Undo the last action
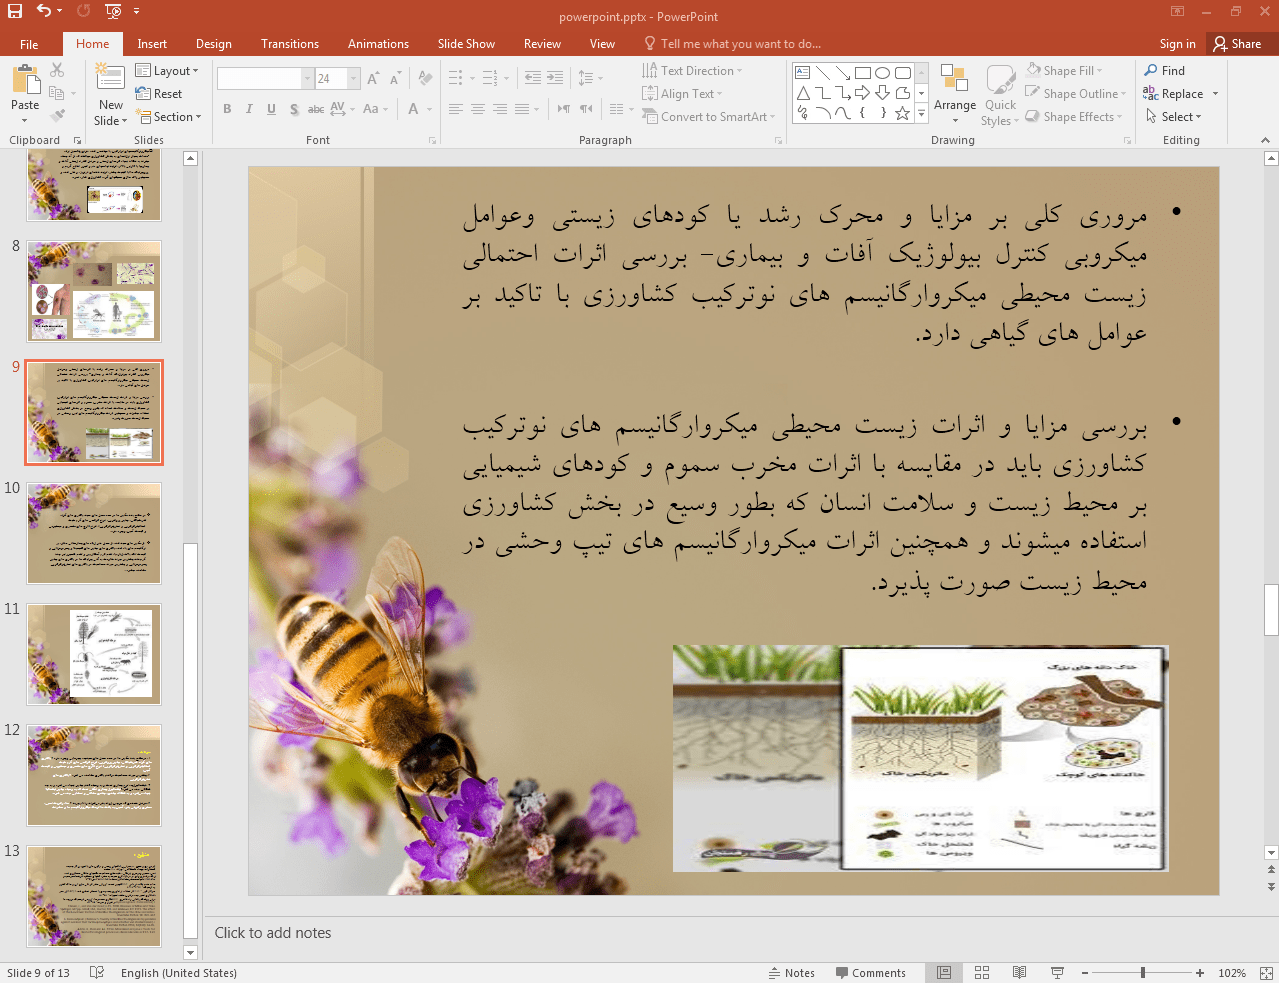Image resolution: width=1279 pixels, height=983 pixels. pyautogui.click(x=43, y=11)
